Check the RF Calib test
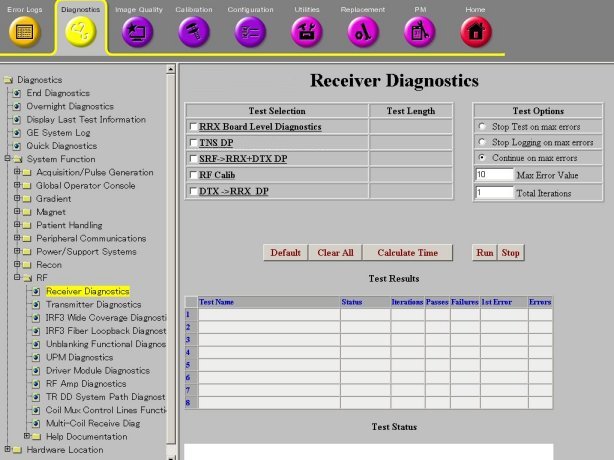The image size is (614, 460). 193,174
